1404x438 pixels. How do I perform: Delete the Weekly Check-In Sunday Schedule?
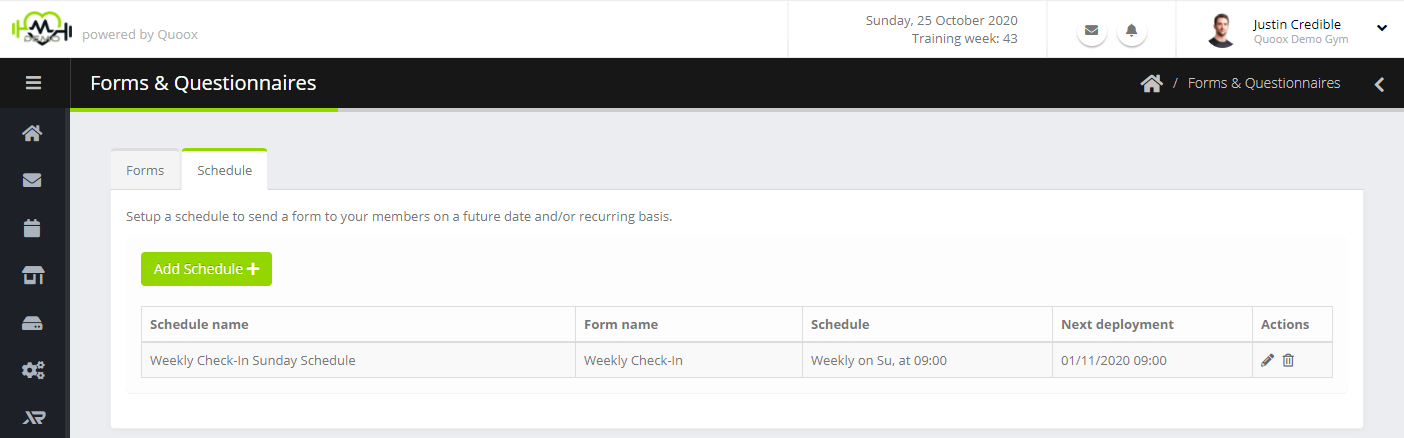(1288, 360)
